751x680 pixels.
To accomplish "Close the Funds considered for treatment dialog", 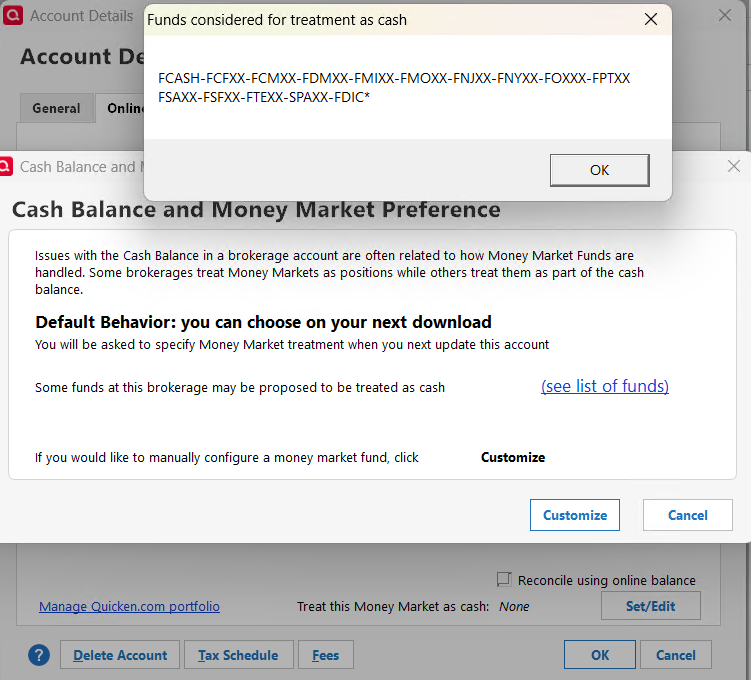I will click(x=650, y=19).
